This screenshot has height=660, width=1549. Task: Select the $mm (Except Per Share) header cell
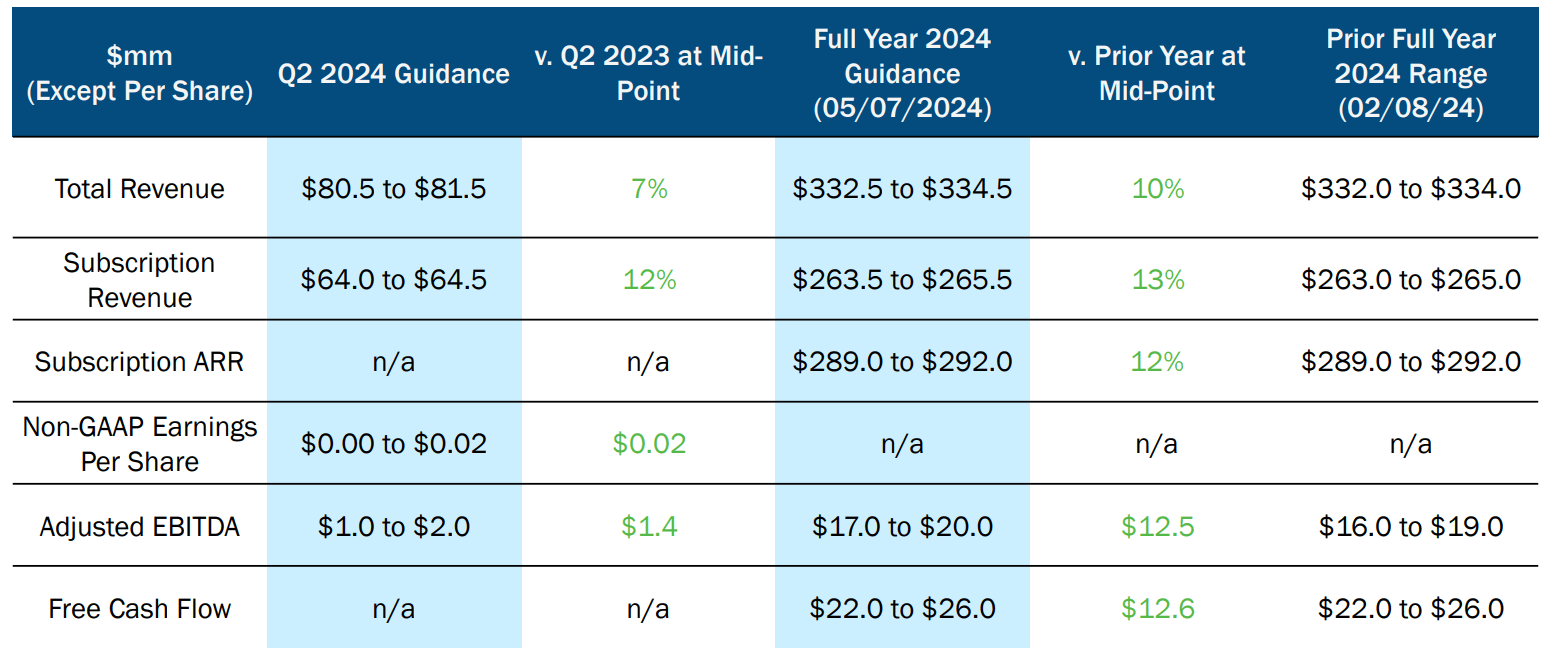tap(139, 74)
